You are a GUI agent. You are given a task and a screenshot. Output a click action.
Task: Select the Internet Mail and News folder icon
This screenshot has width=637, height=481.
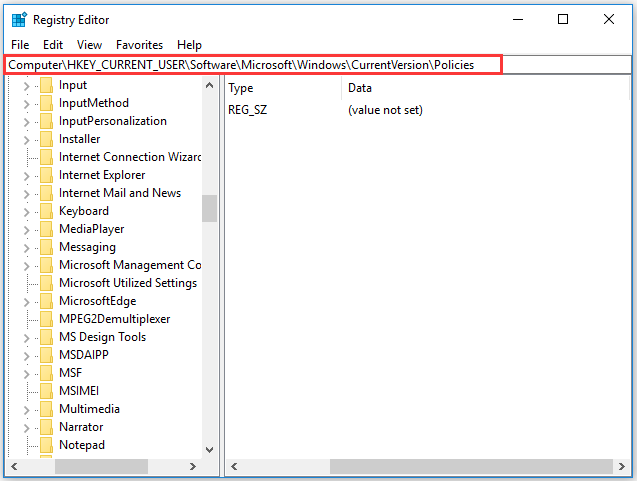(x=46, y=193)
